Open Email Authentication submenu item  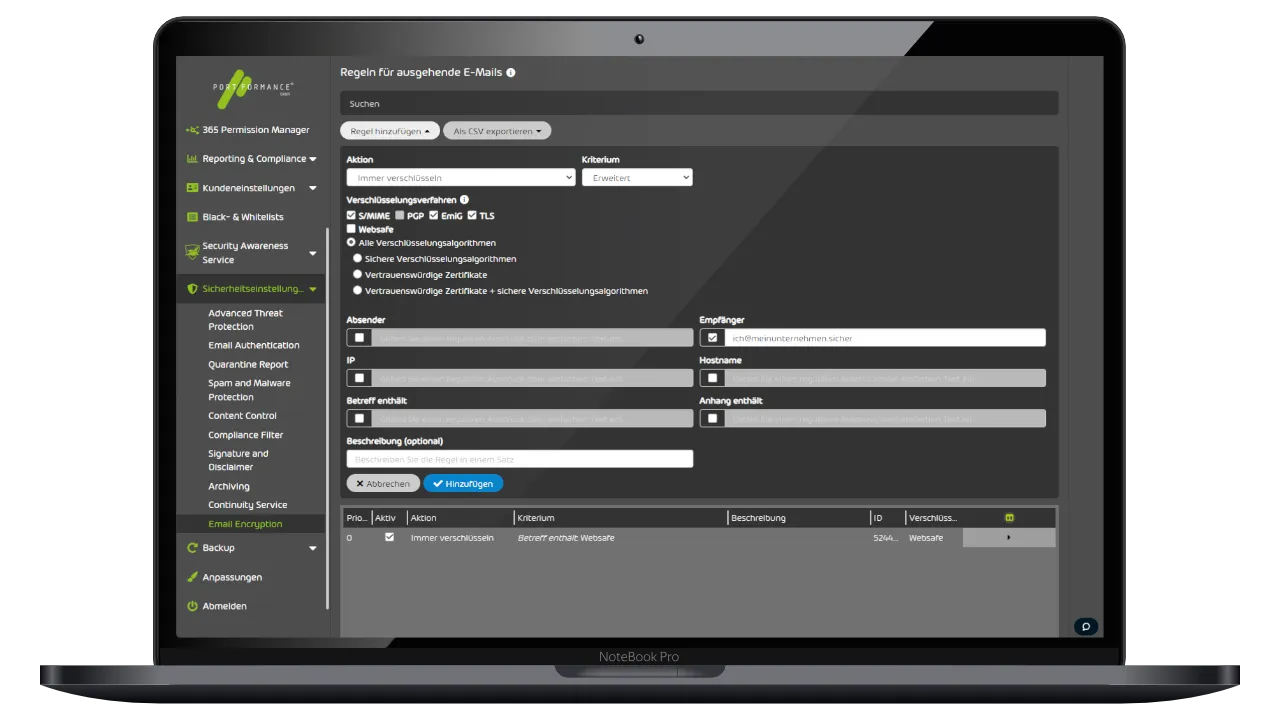[x=254, y=346]
